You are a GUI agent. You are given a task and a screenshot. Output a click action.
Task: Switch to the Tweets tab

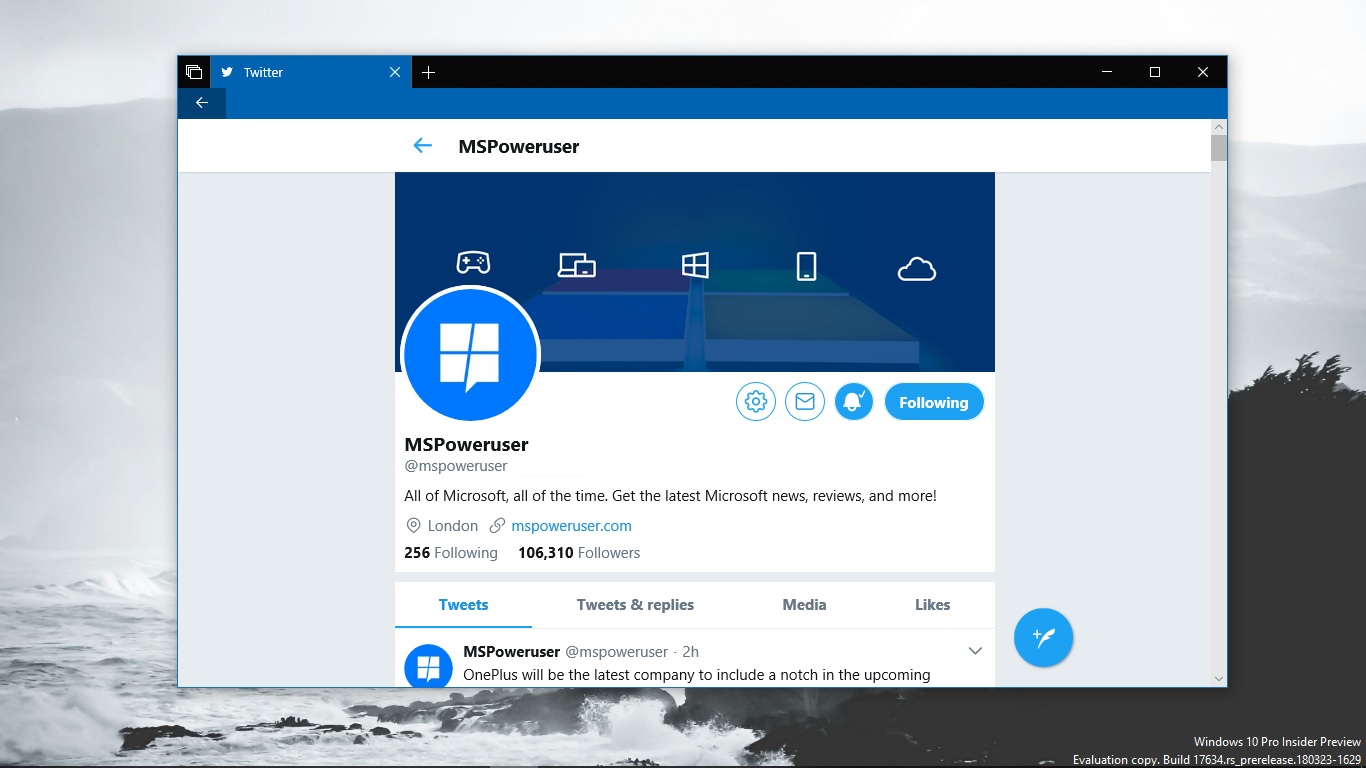point(463,605)
